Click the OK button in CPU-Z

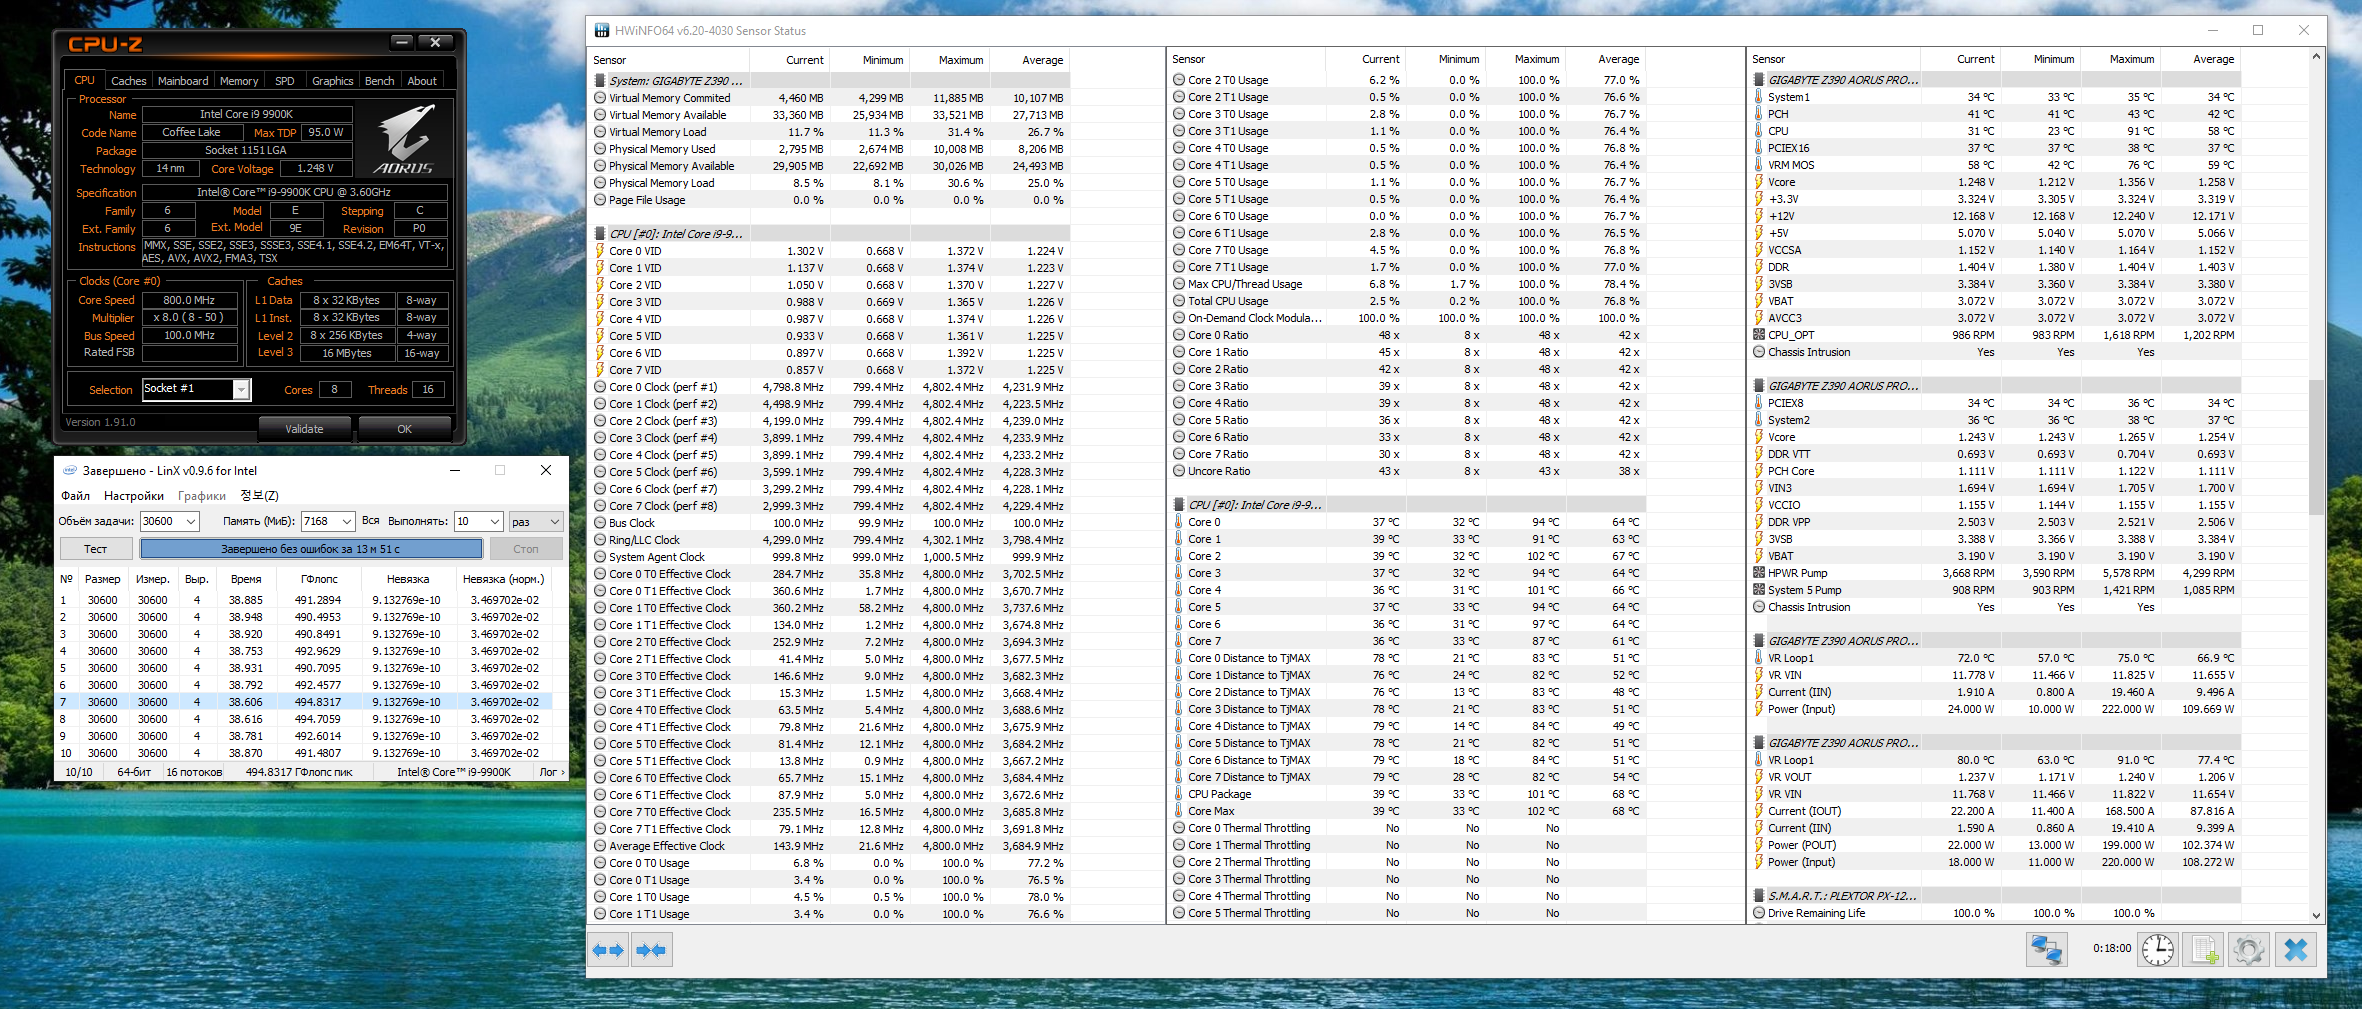[404, 429]
